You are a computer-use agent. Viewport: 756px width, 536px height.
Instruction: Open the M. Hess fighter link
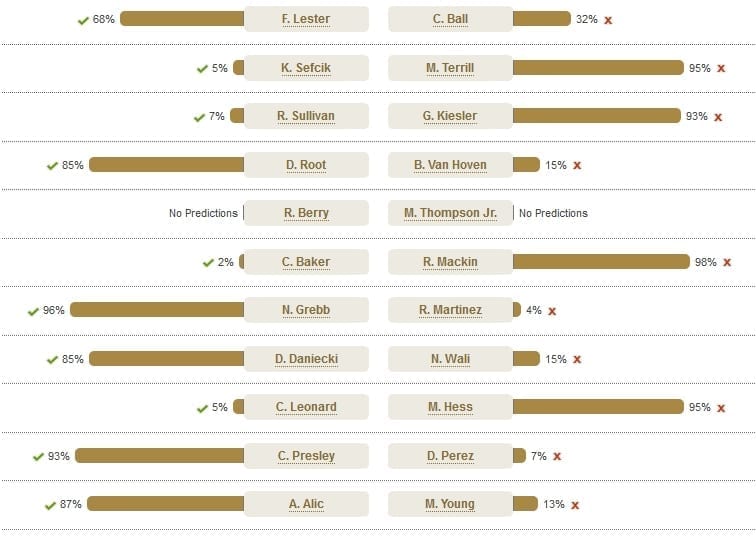click(x=450, y=407)
